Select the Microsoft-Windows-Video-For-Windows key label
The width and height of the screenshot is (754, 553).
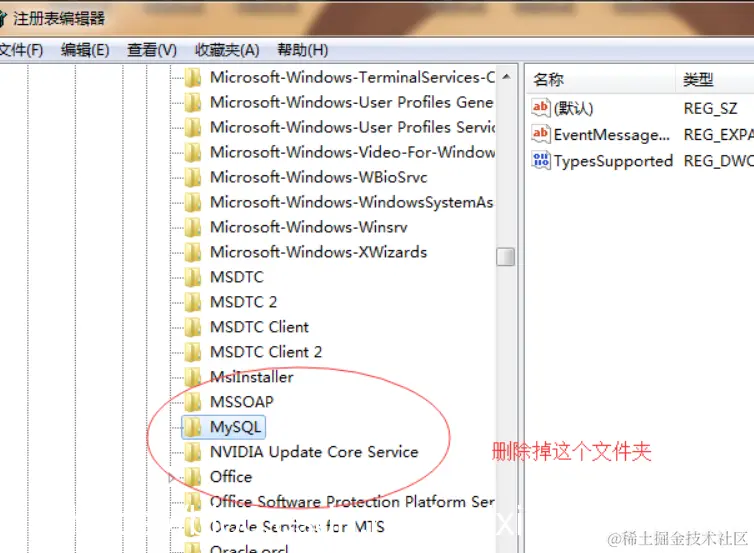(x=352, y=152)
